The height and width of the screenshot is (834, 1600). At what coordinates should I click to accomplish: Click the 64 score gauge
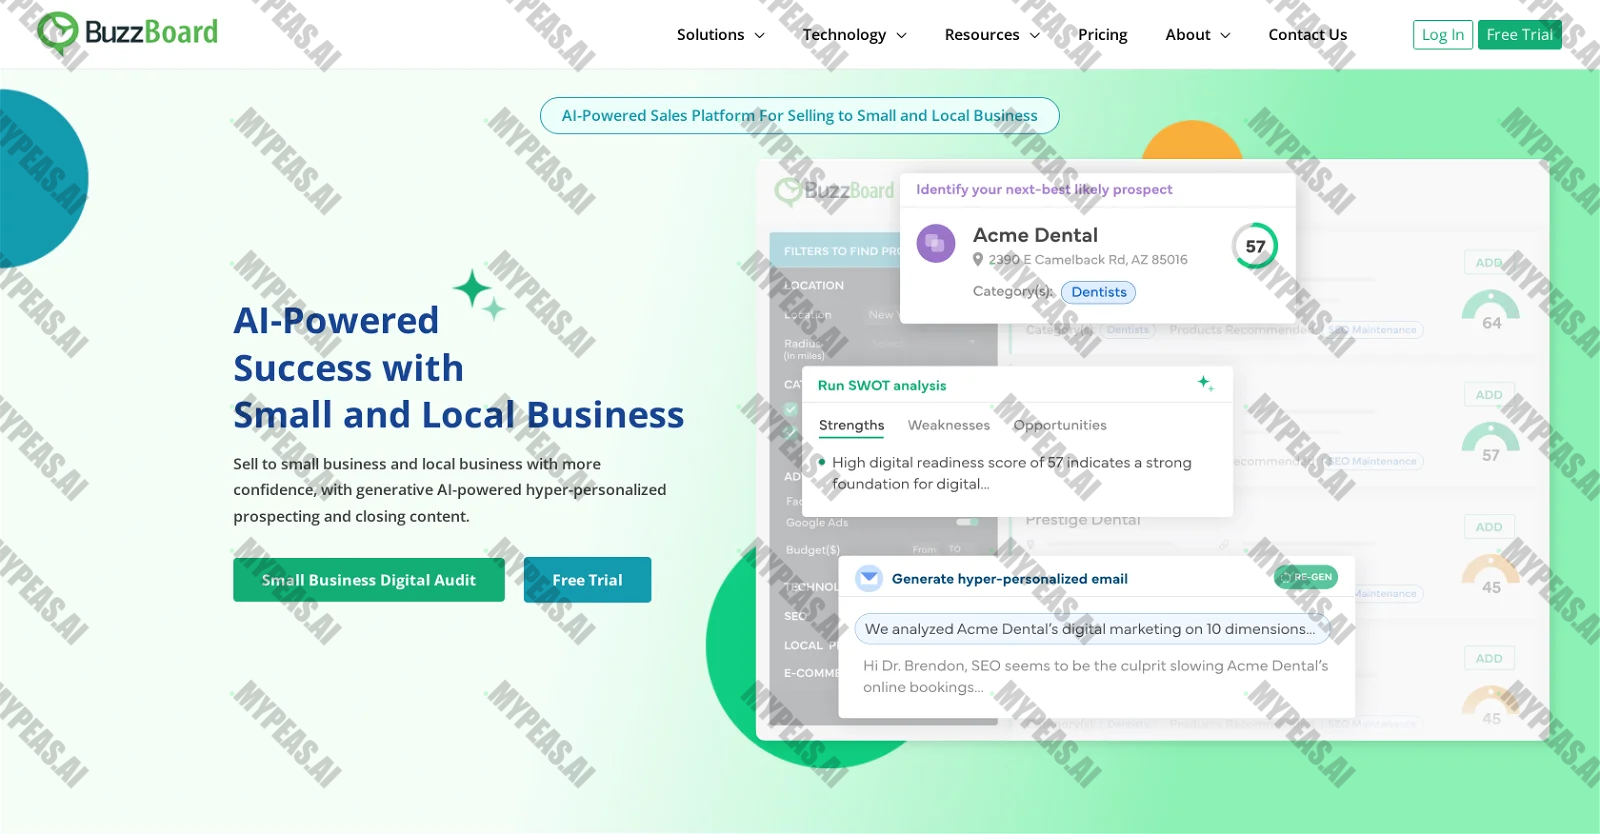[x=1491, y=311]
